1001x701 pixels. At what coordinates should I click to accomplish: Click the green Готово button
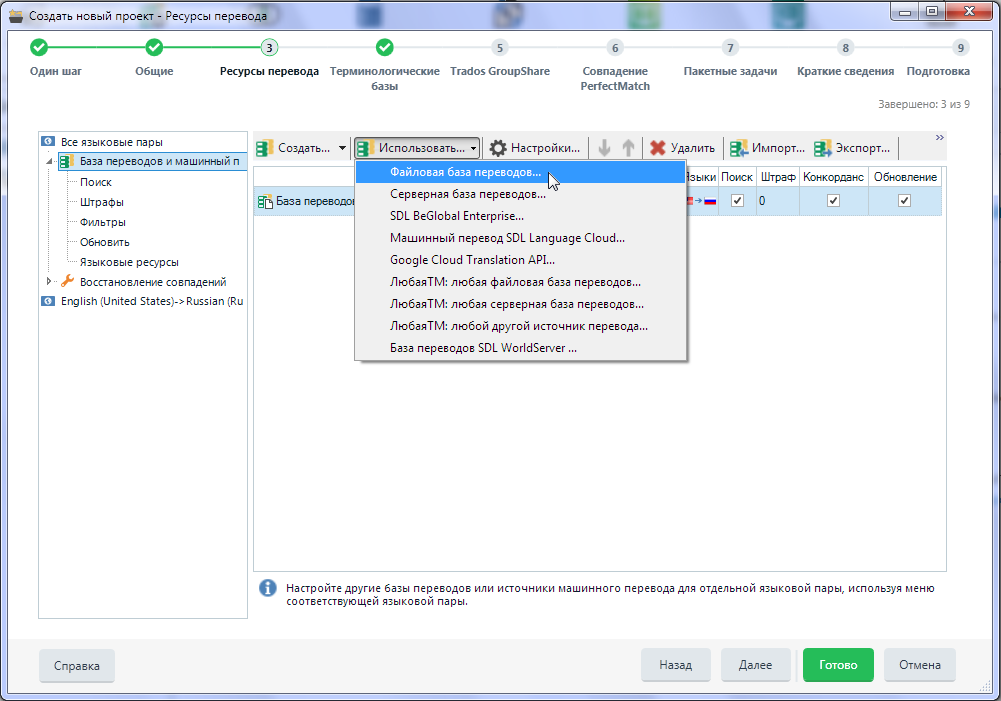tap(838, 665)
